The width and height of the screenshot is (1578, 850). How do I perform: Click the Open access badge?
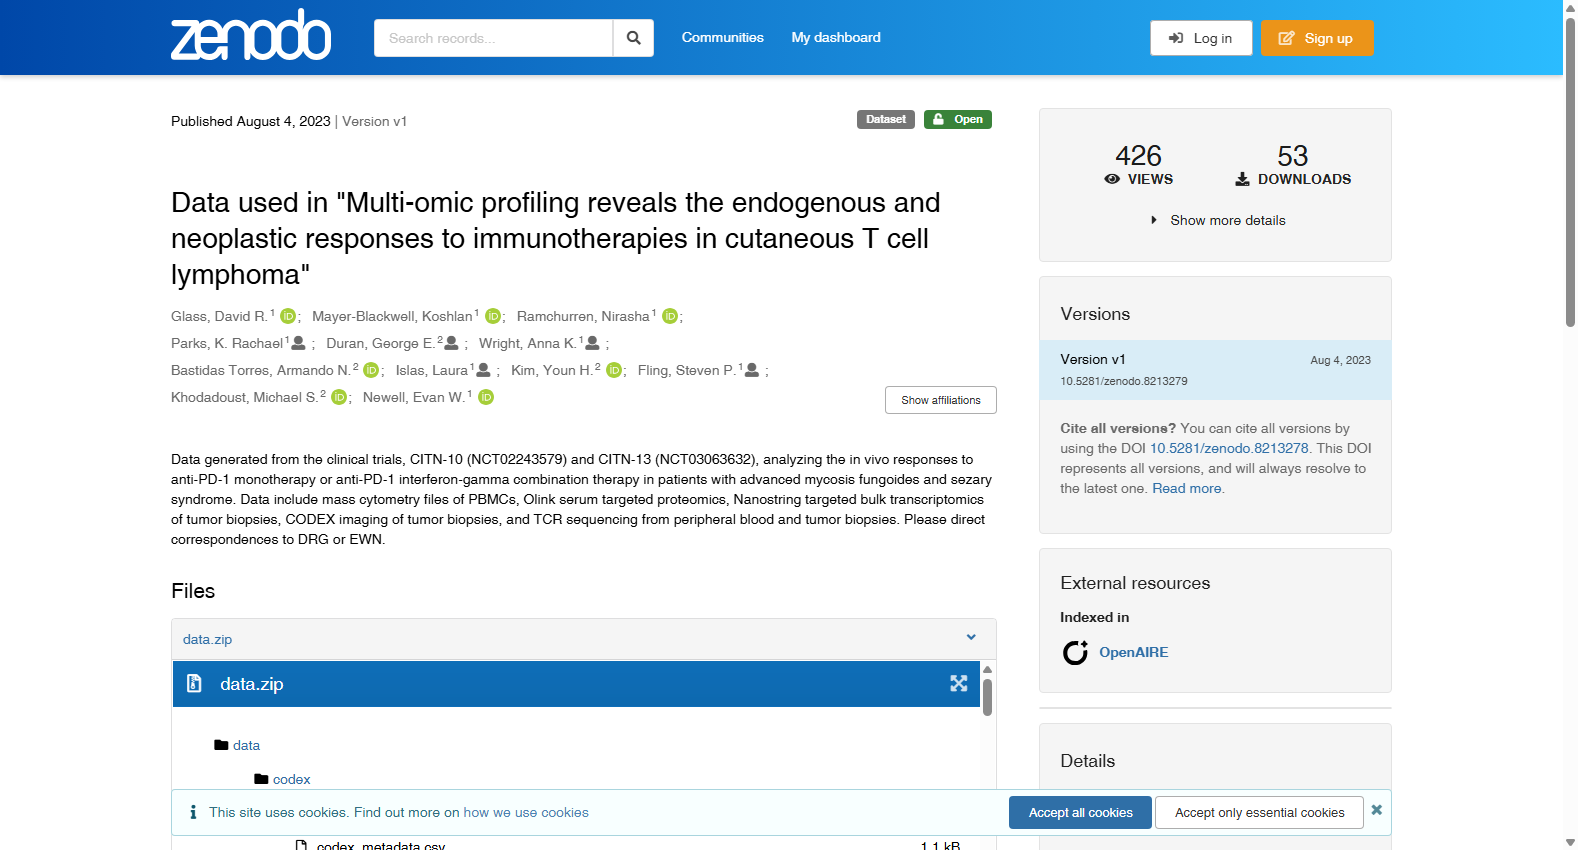pos(958,119)
